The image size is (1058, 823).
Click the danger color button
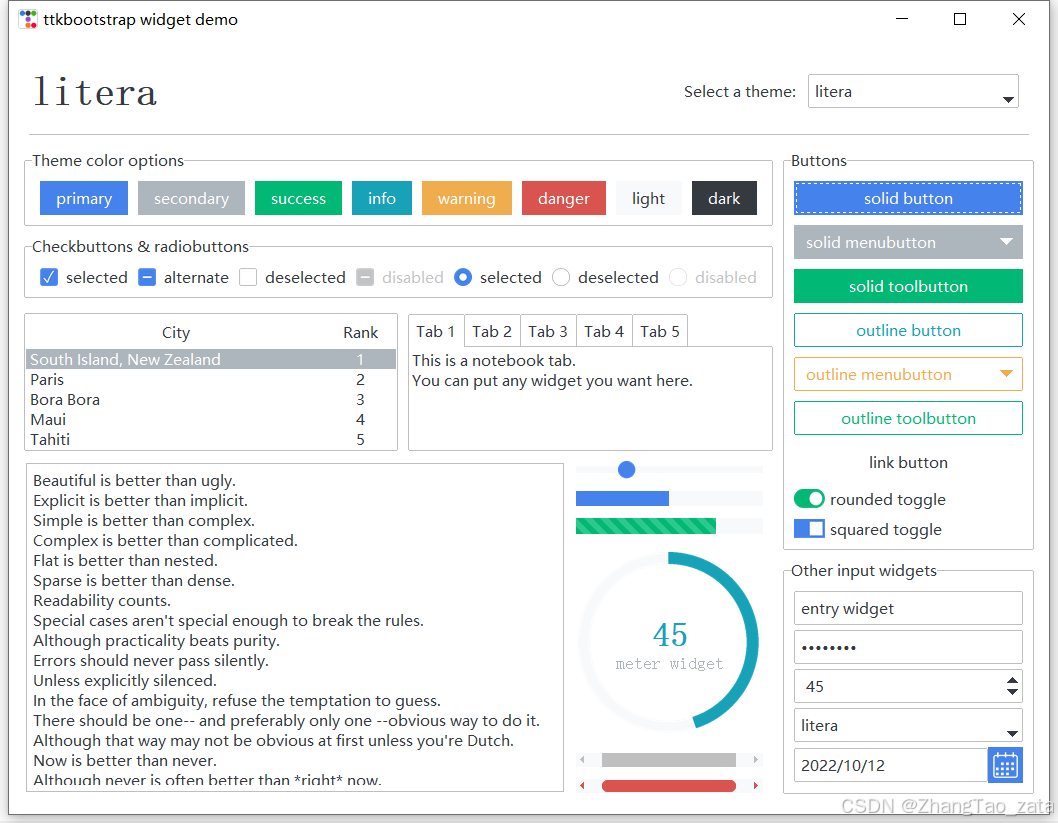pos(564,198)
